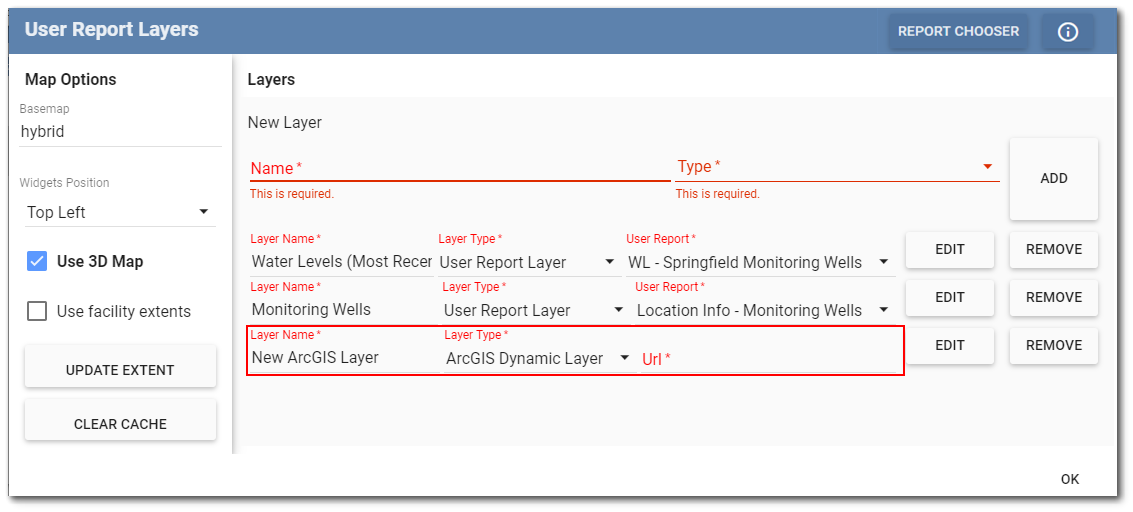
Task: Click the new layer Name field
Action: click(459, 167)
